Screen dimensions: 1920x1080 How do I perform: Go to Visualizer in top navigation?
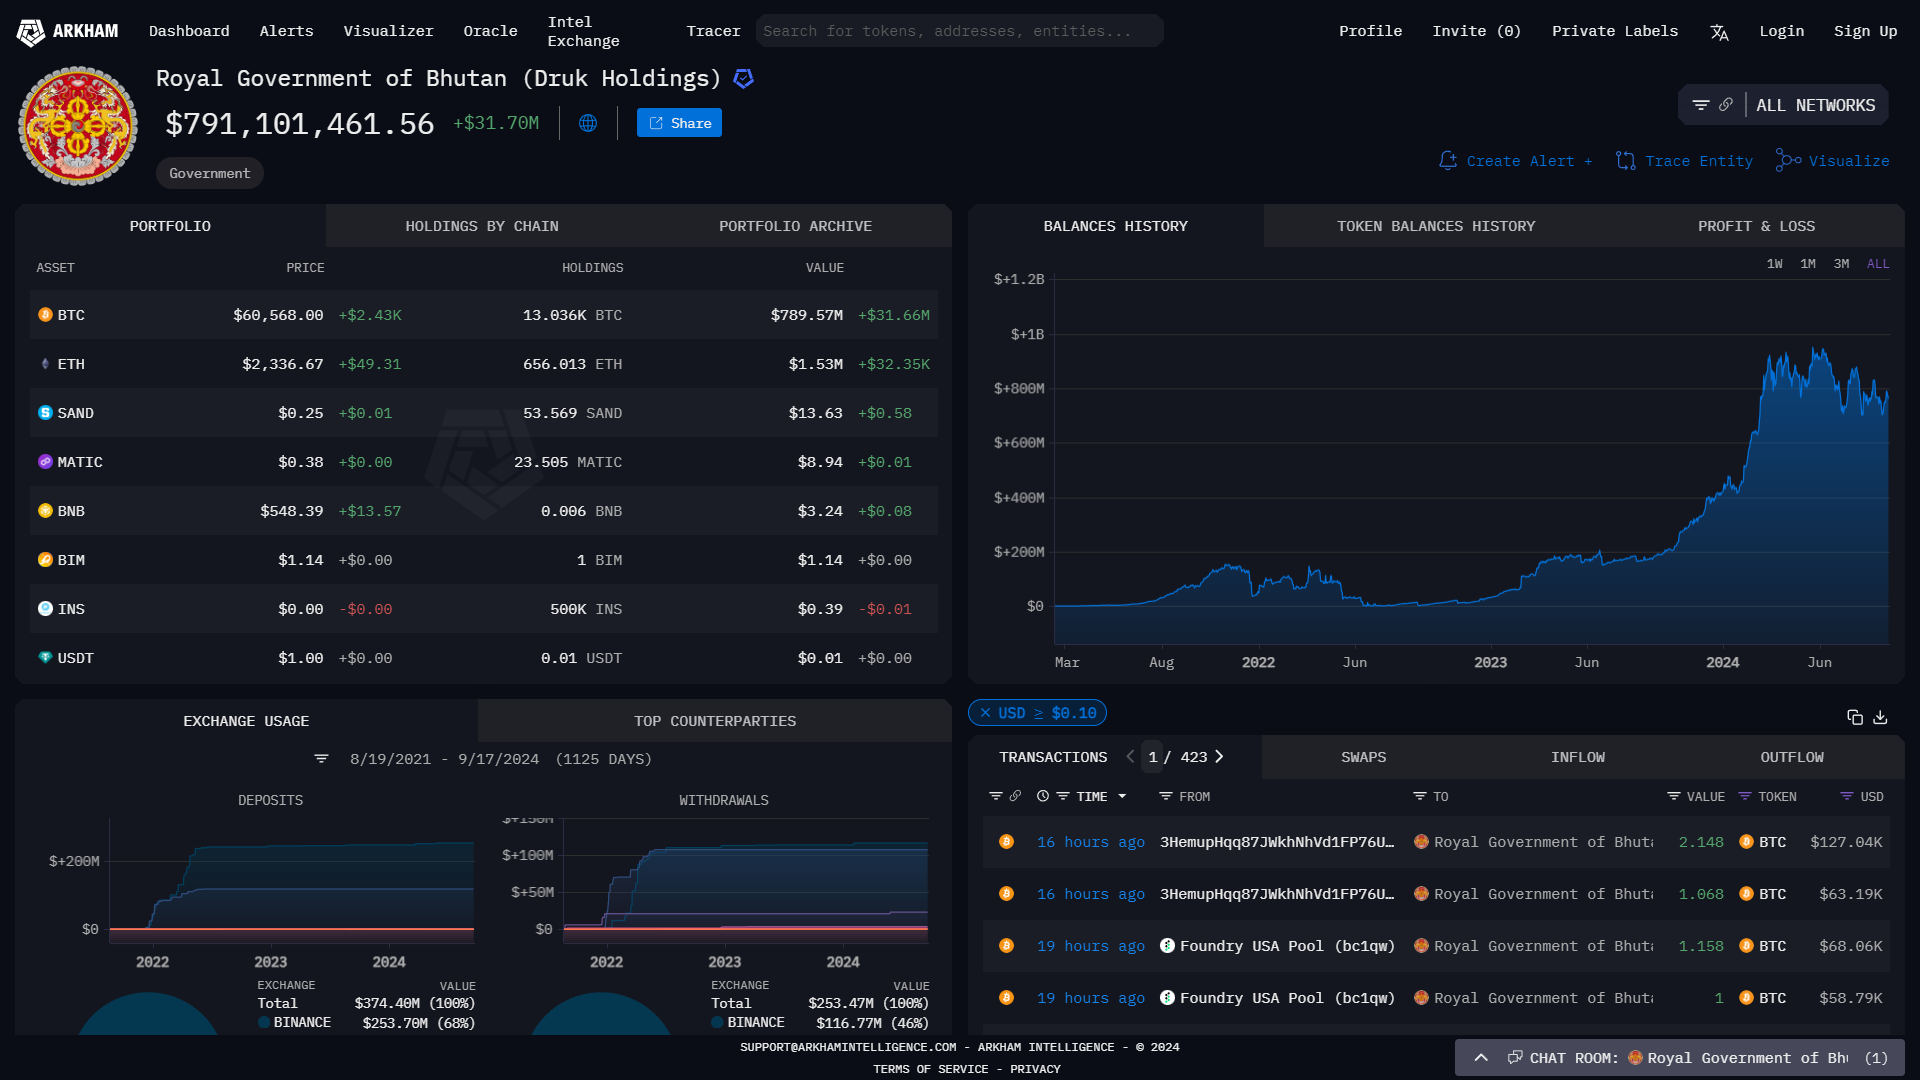(388, 31)
